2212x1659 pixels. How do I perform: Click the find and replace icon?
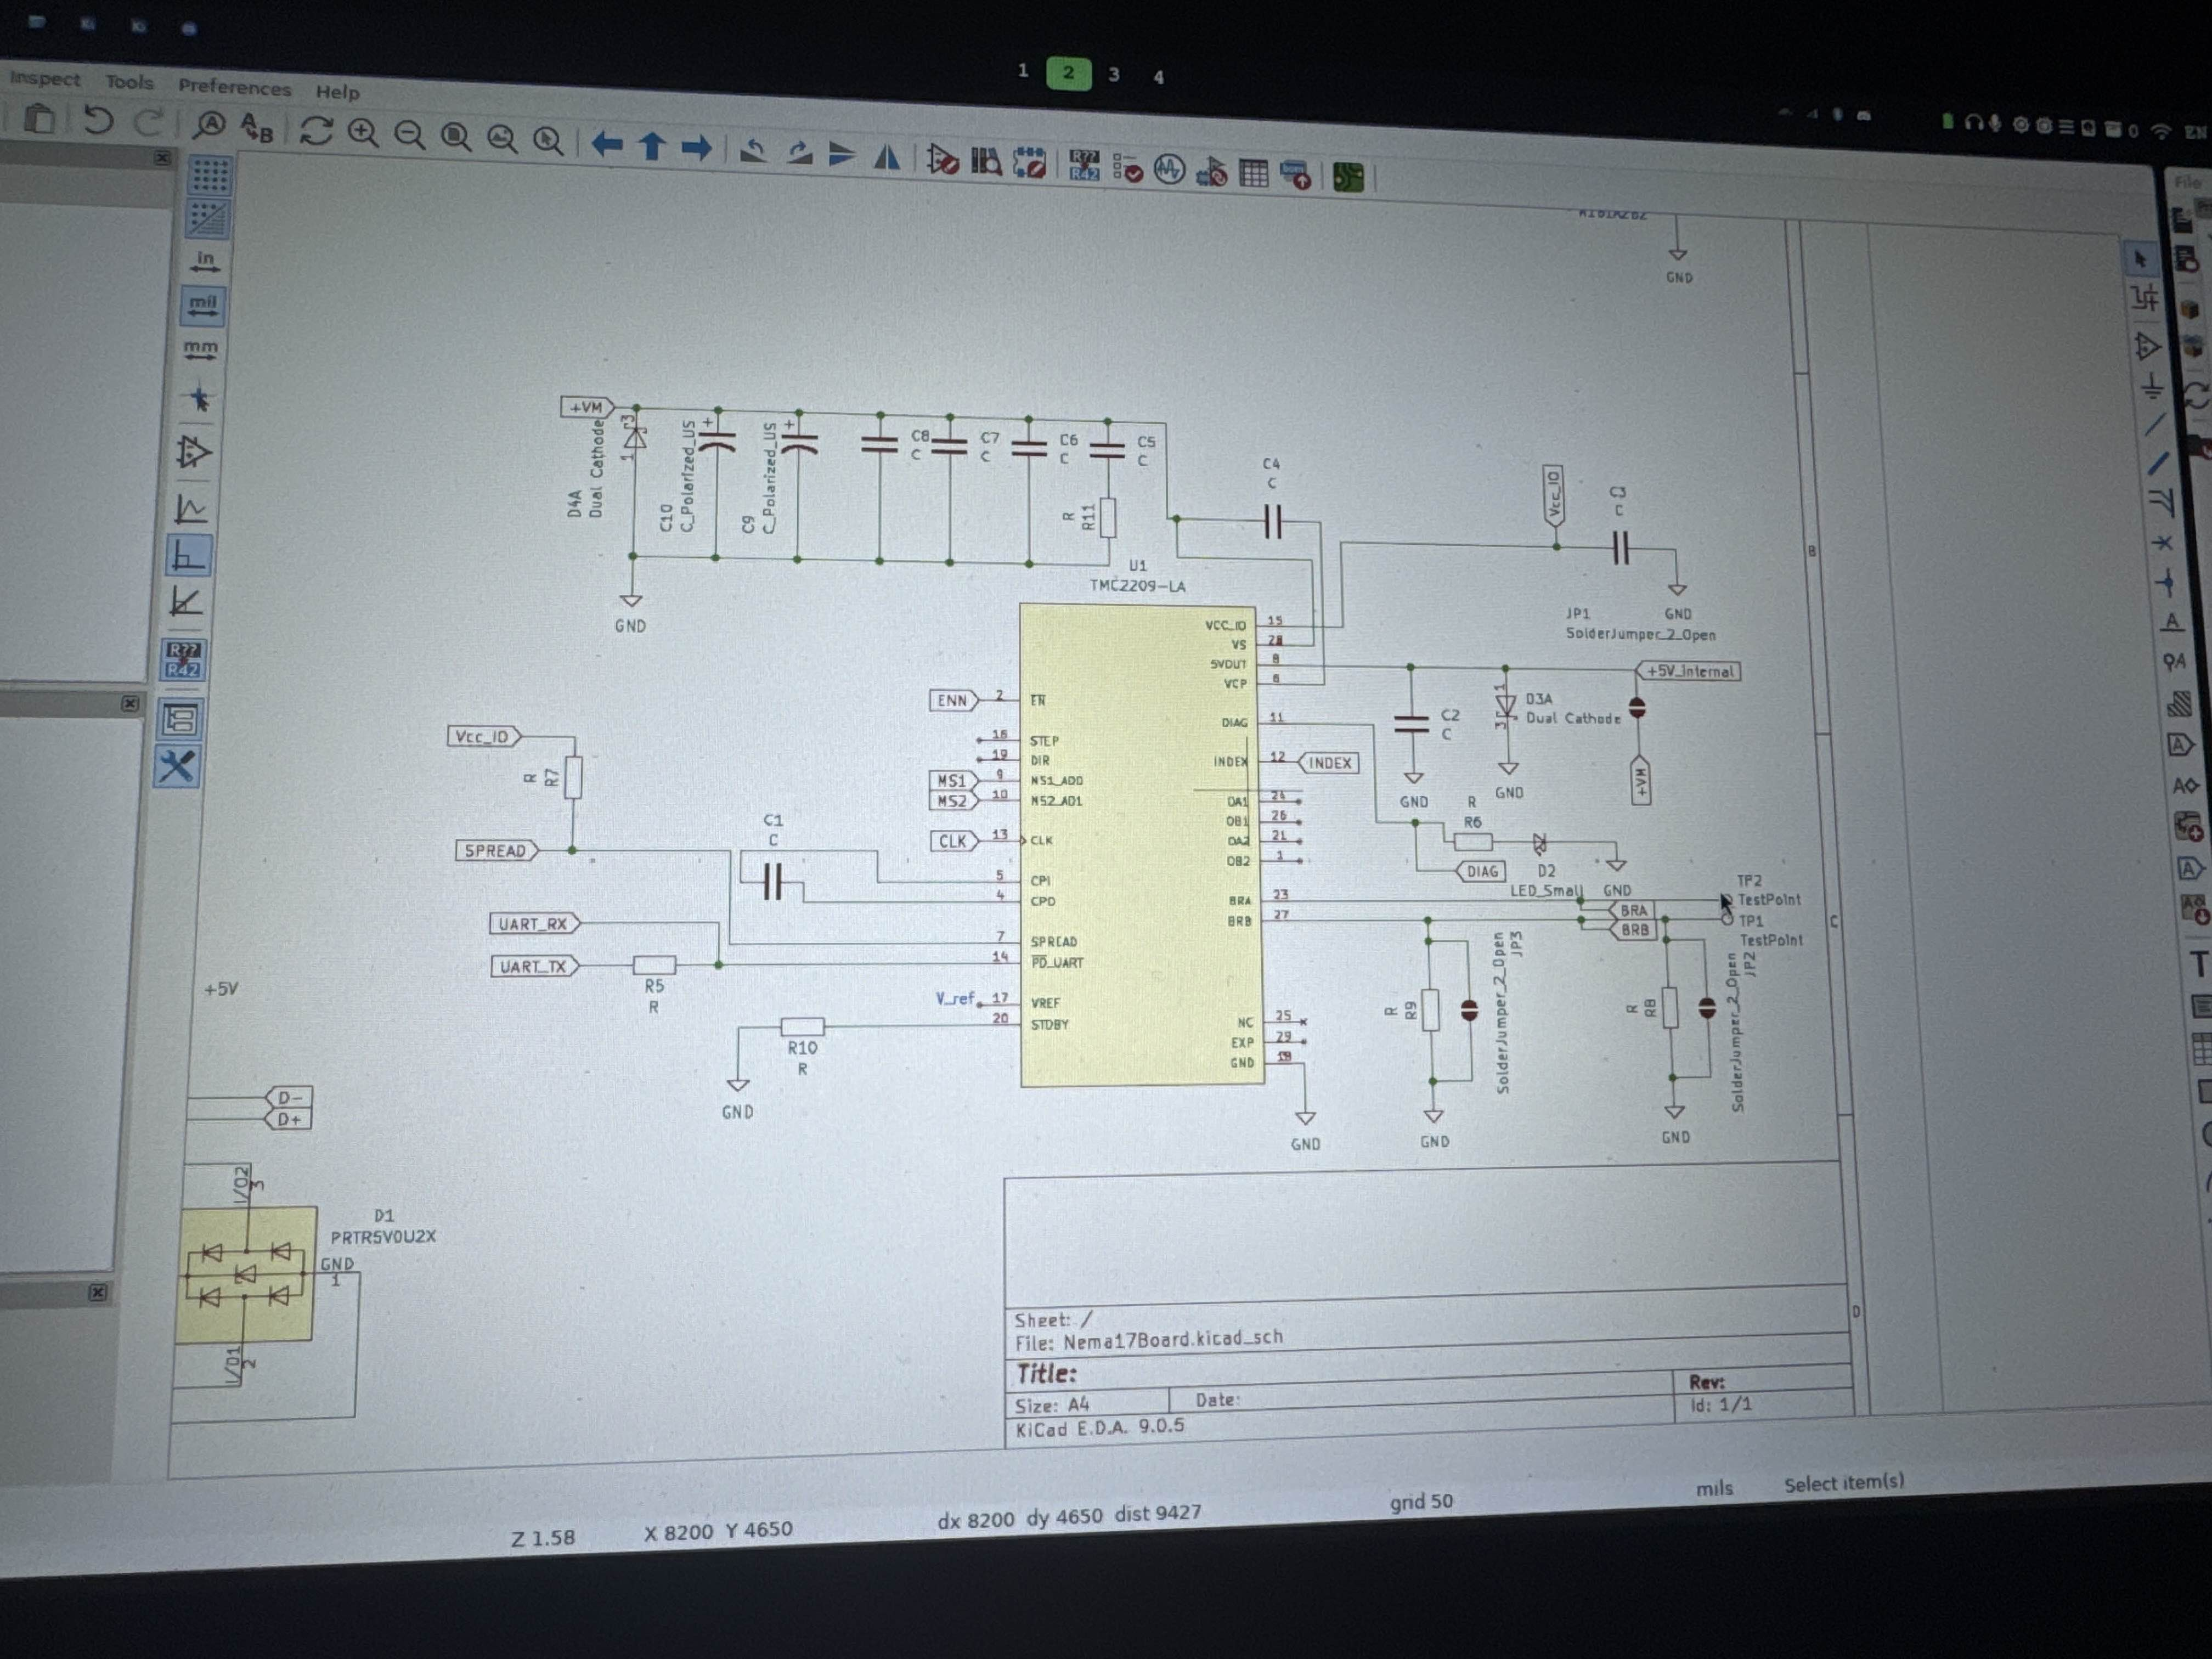(x=257, y=128)
